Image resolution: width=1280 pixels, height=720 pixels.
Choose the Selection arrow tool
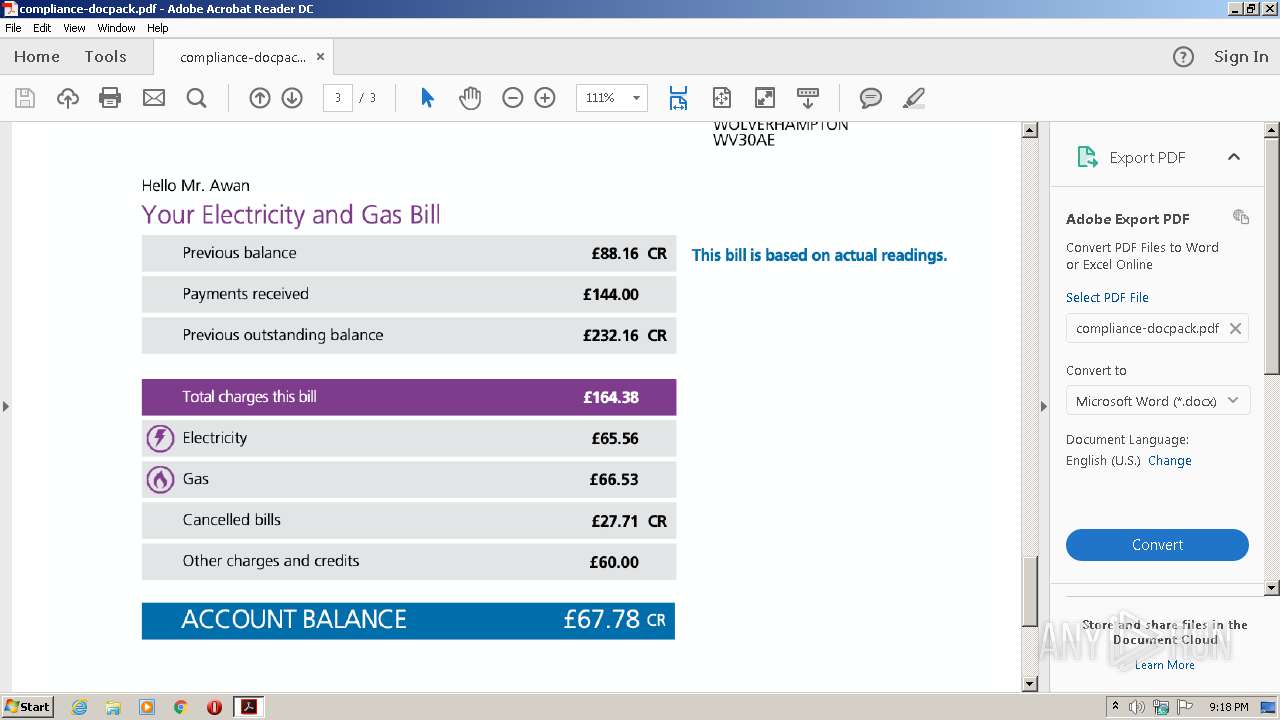(428, 98)
